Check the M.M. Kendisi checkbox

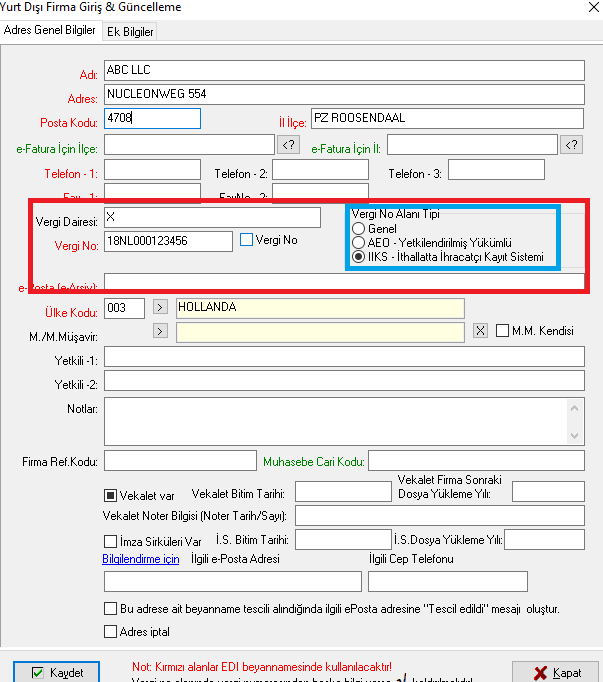[x=502, y=331]
